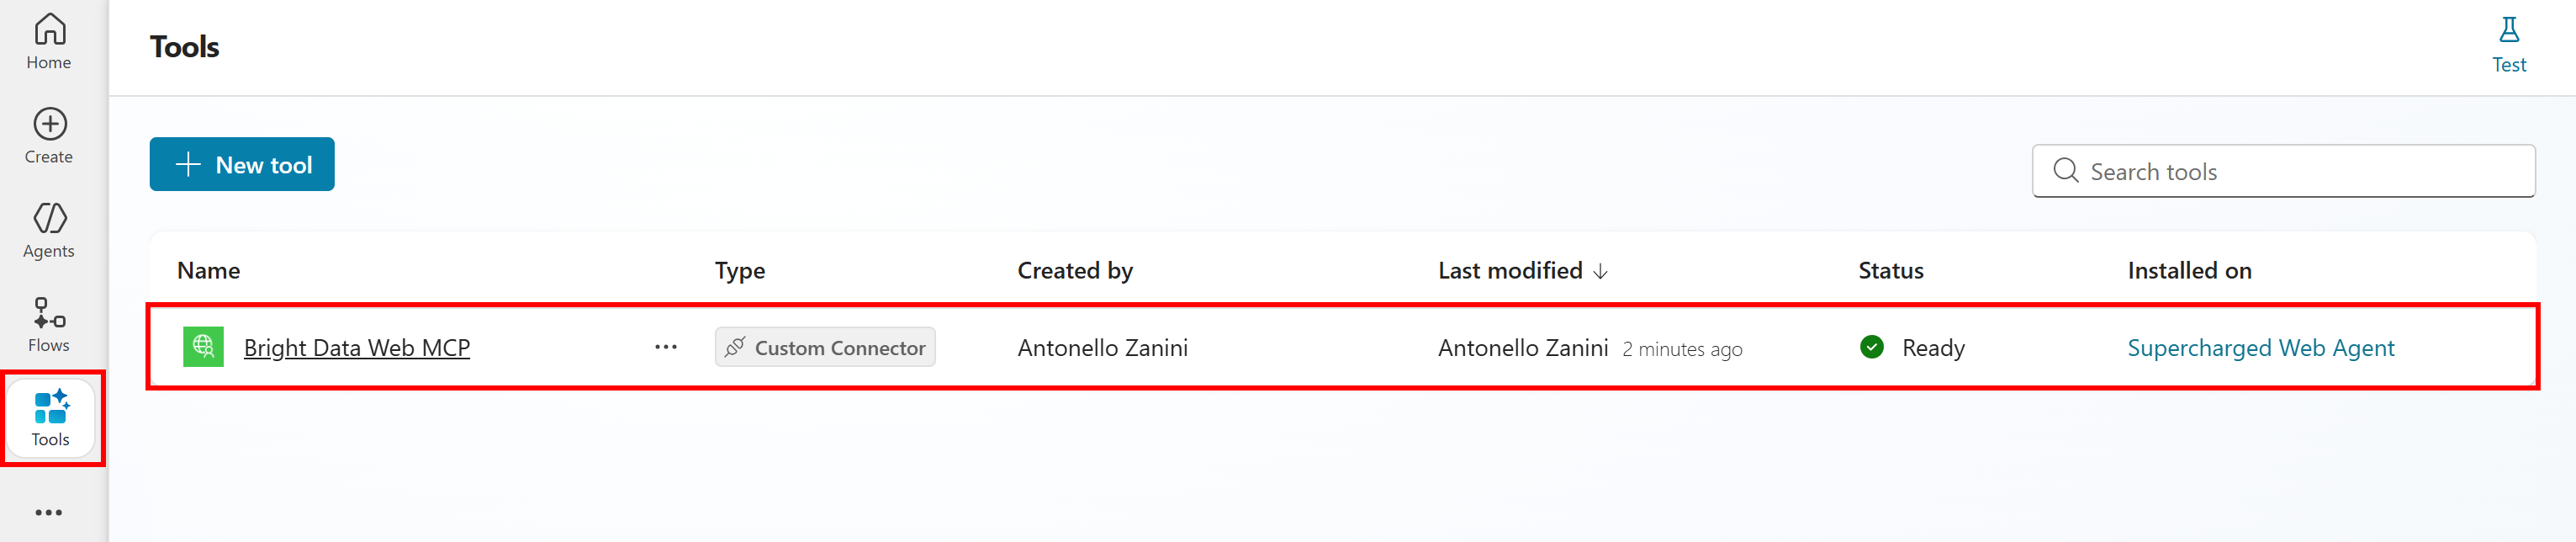Viewport: 2576px width, 542px height.
Task: Click the magnifier icon in search box
Action: pos(2065,171)
